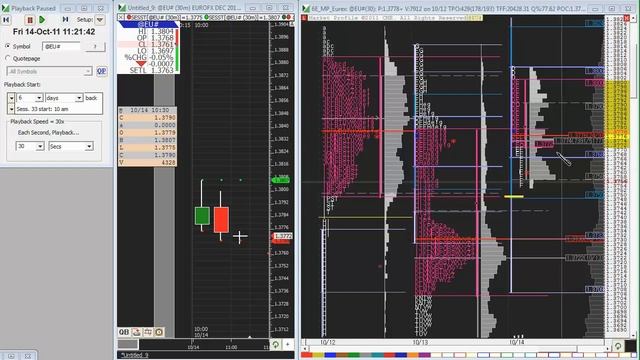Click candlestick chart's horizontal scrollbar thumb
Screen dimensions: 640x360
[128, 345]
